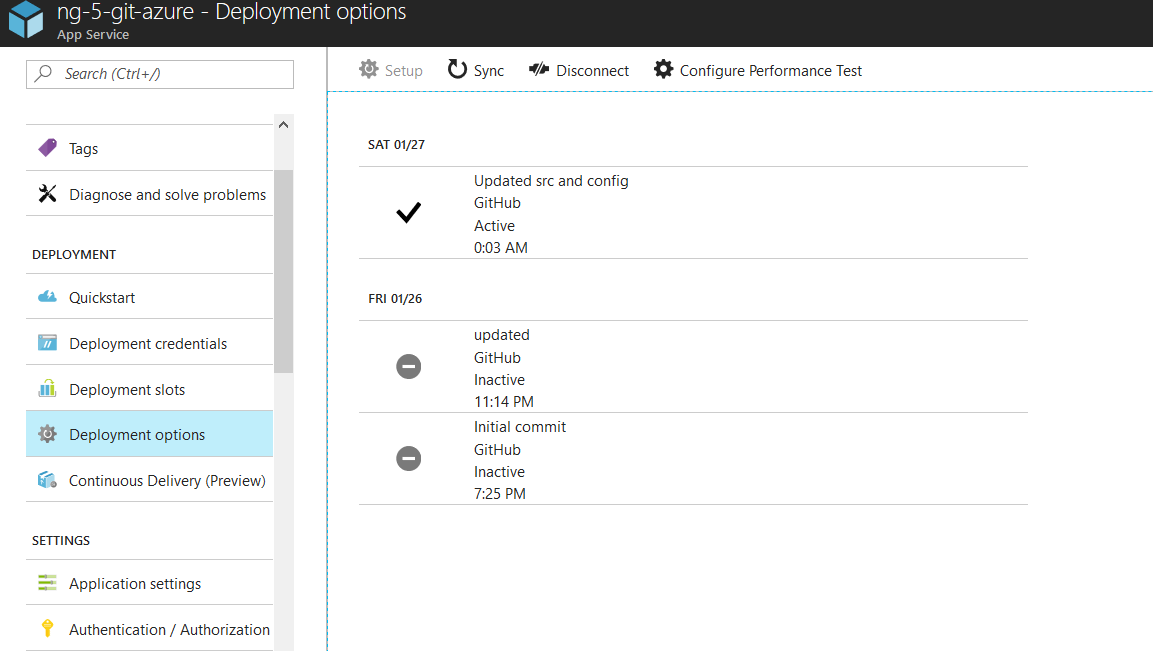
Task: Sync the deployment via Sync label
Action: pyautogui.click(x=488, y=71)
